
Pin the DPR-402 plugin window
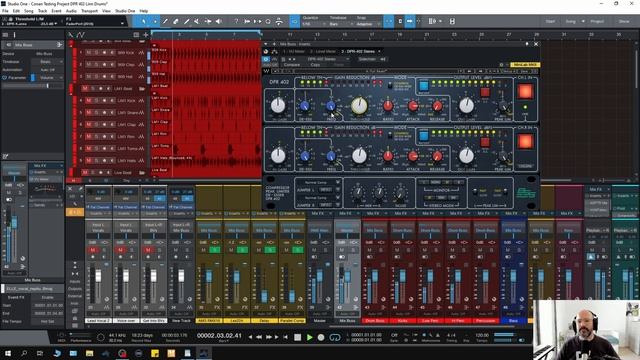[x=527, y=44]
